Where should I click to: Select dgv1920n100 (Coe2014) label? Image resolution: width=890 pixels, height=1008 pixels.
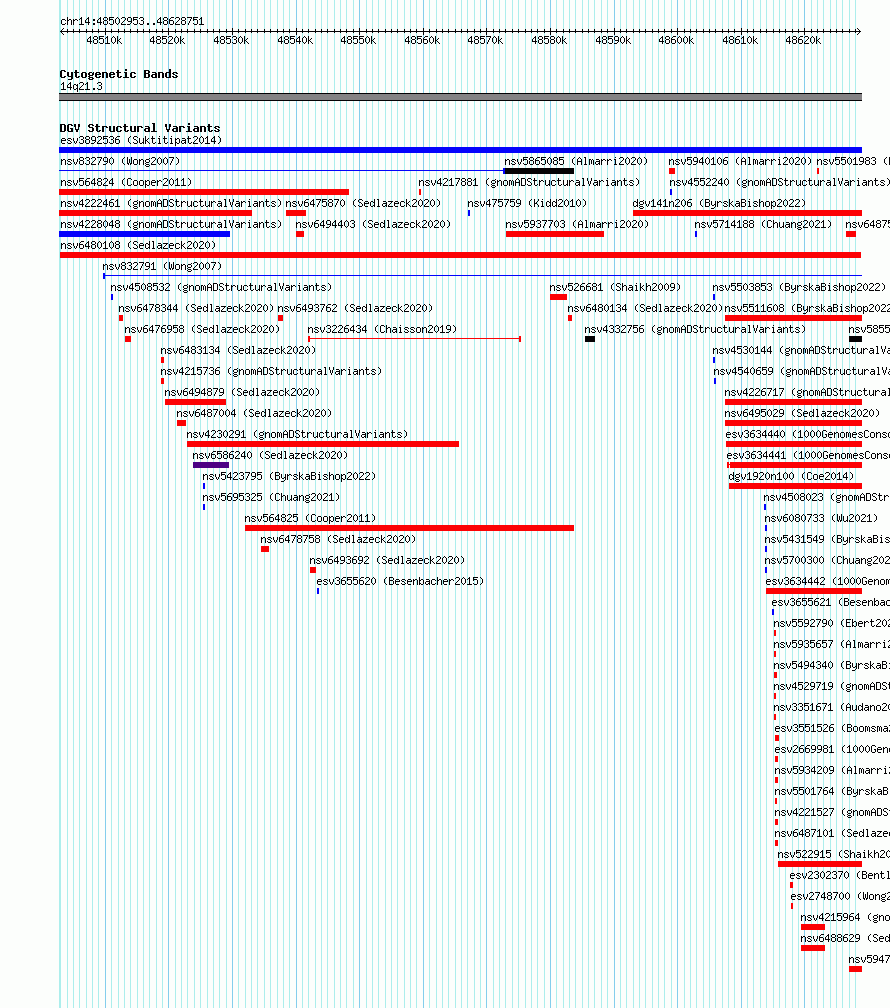(x=791, y=476)
